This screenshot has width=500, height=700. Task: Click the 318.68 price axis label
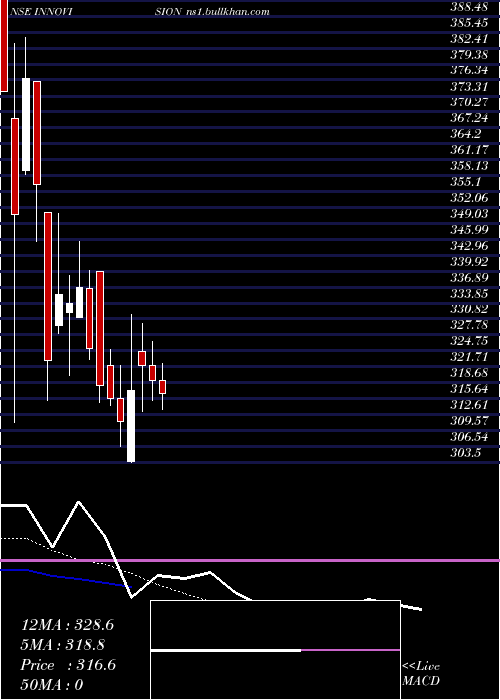click(469, 373)
